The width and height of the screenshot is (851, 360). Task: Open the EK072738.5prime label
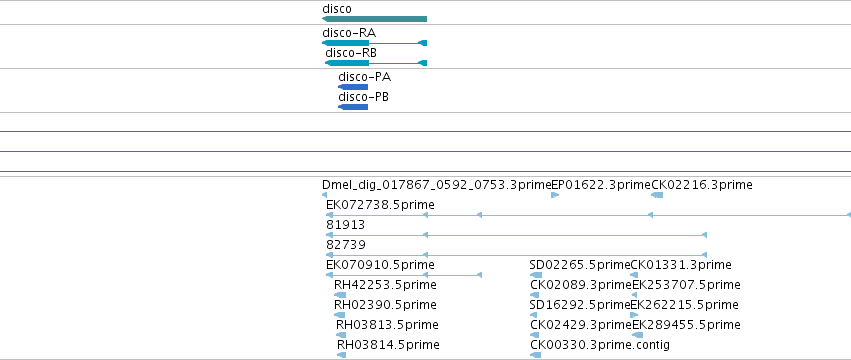point(380,205)
